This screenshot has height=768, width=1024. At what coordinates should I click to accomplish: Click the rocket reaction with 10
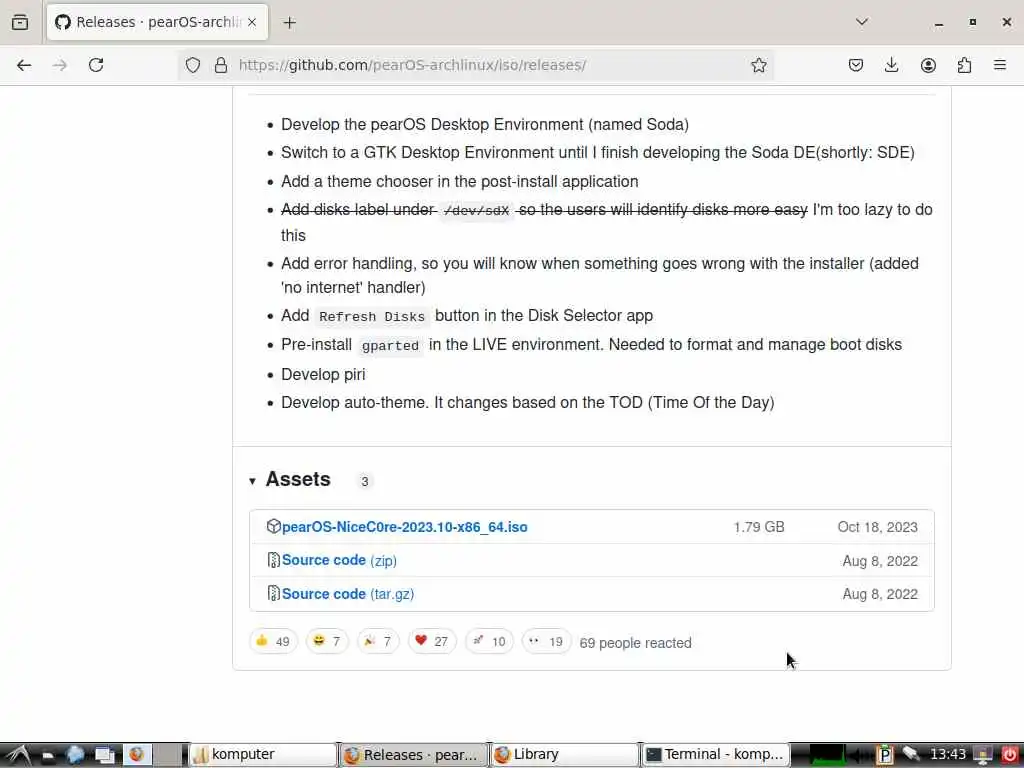(489, 641)
